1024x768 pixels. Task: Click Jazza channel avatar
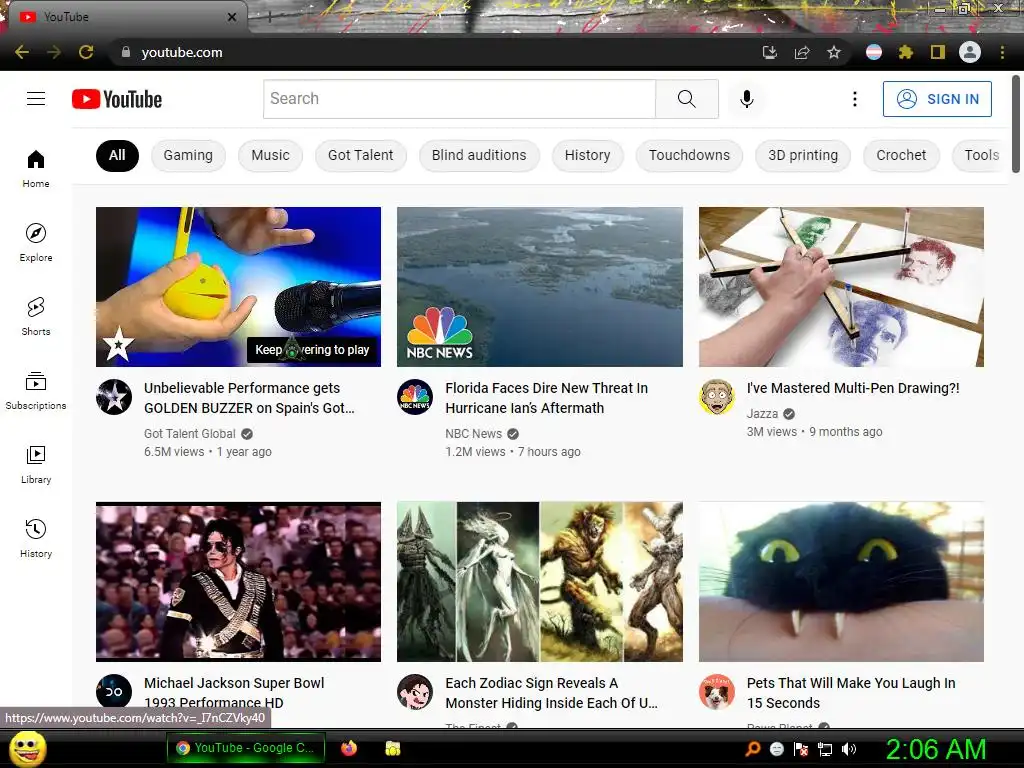(x=716, y=396)
